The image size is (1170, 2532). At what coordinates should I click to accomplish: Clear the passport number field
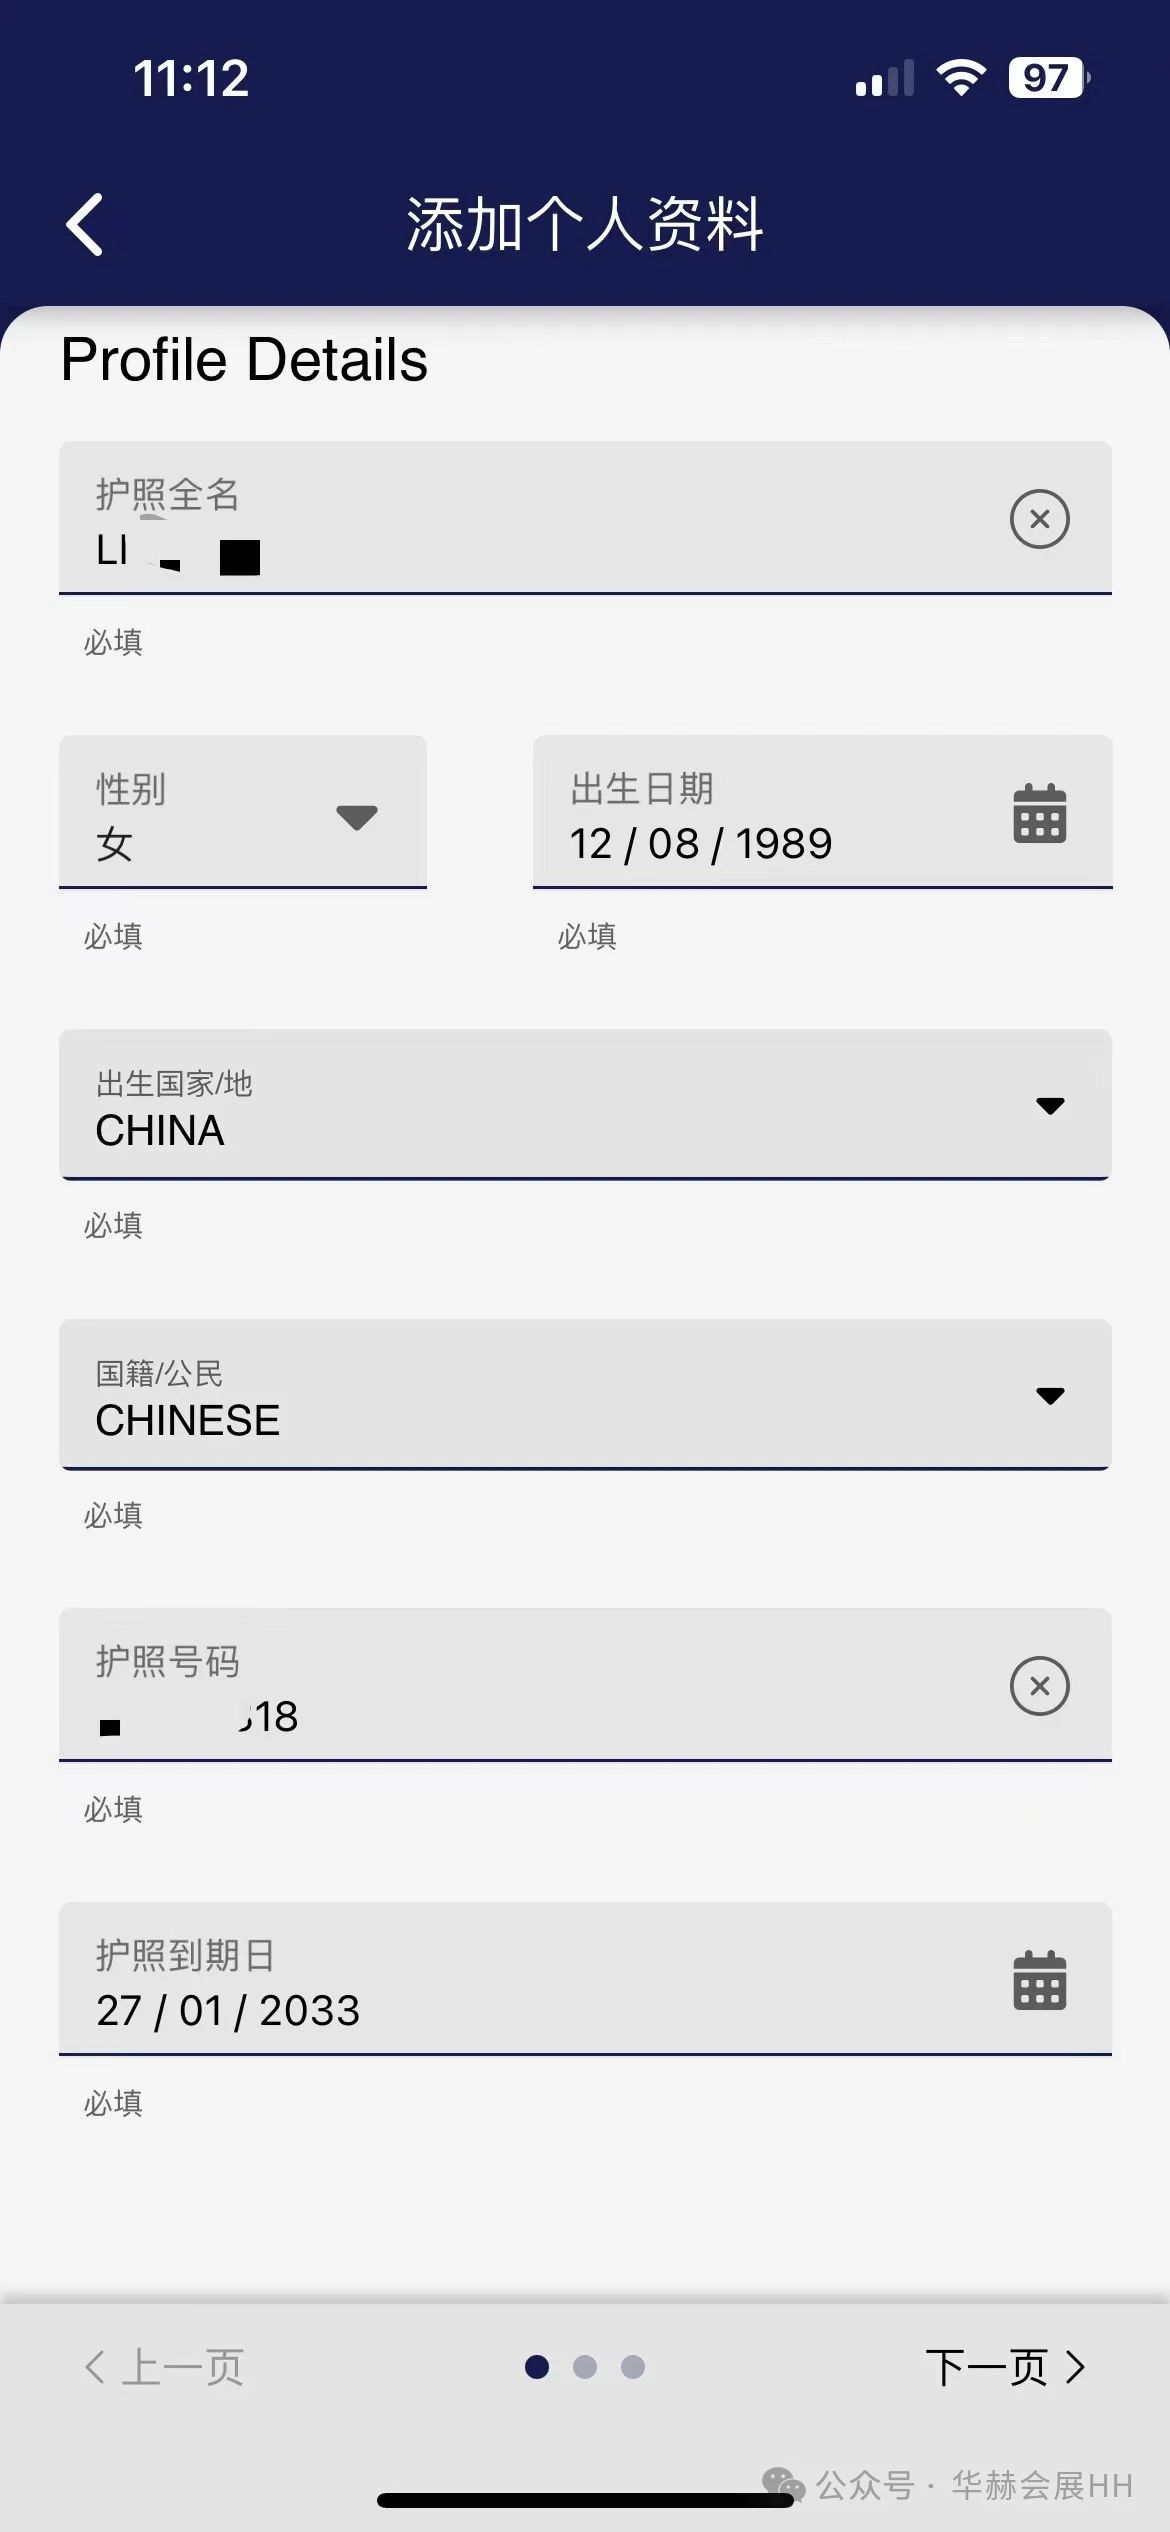pos(1040,1686)
